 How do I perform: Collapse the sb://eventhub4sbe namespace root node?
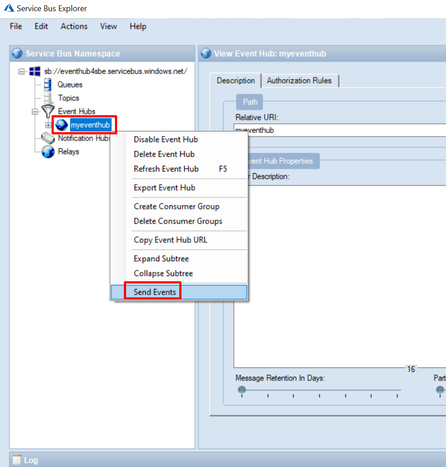[x=22, y=71]
